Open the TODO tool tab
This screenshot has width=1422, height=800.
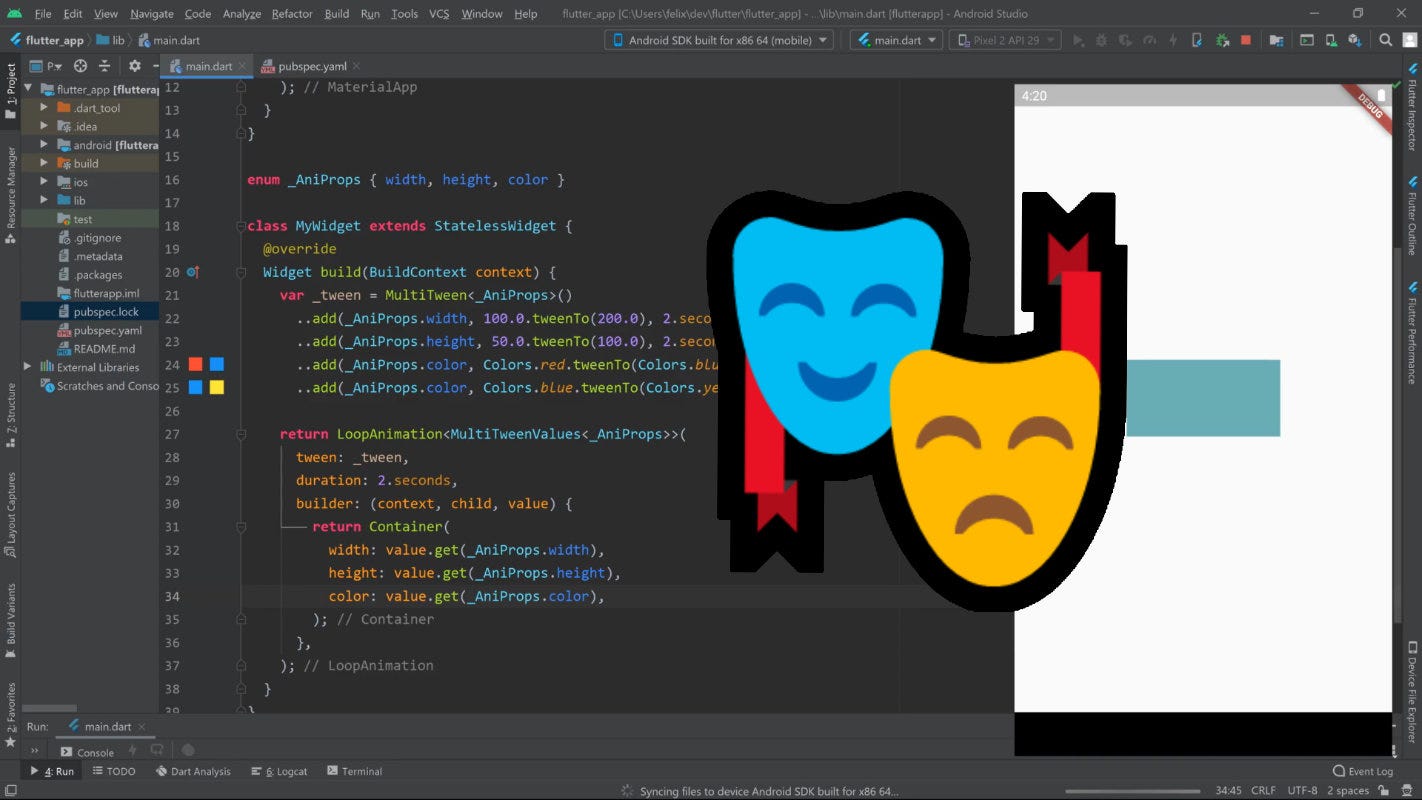[114, 771]
